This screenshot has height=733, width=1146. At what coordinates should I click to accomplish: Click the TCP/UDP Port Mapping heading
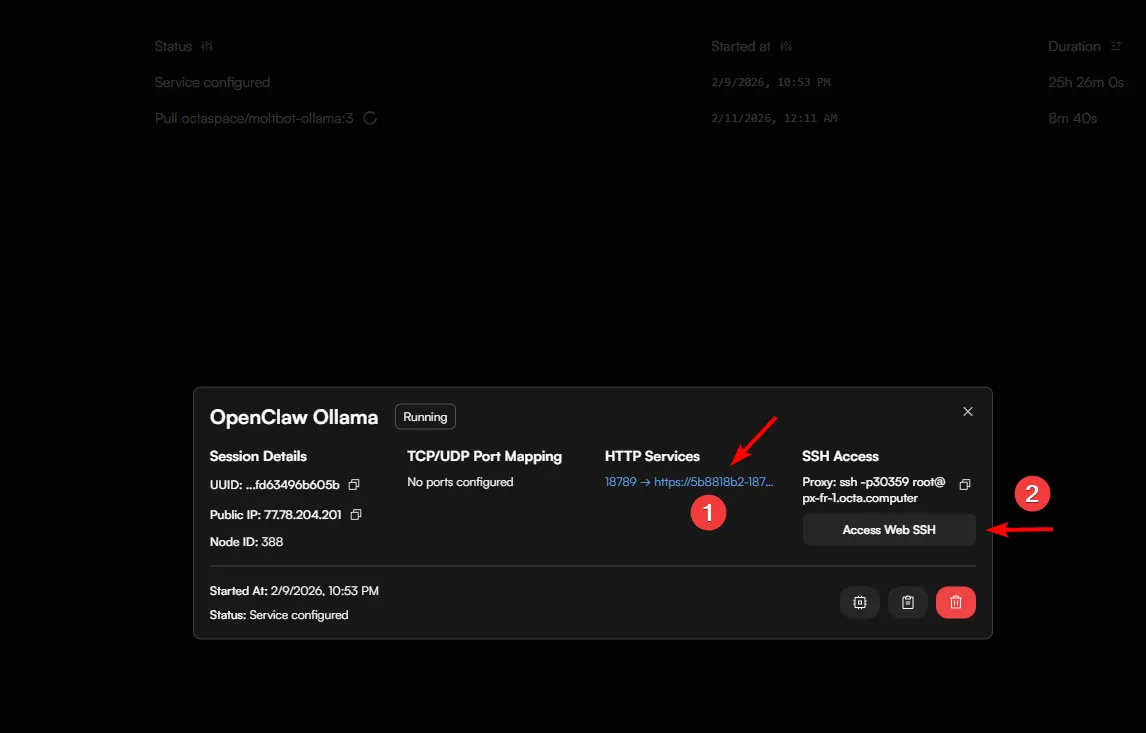click(x=485, y=456)
